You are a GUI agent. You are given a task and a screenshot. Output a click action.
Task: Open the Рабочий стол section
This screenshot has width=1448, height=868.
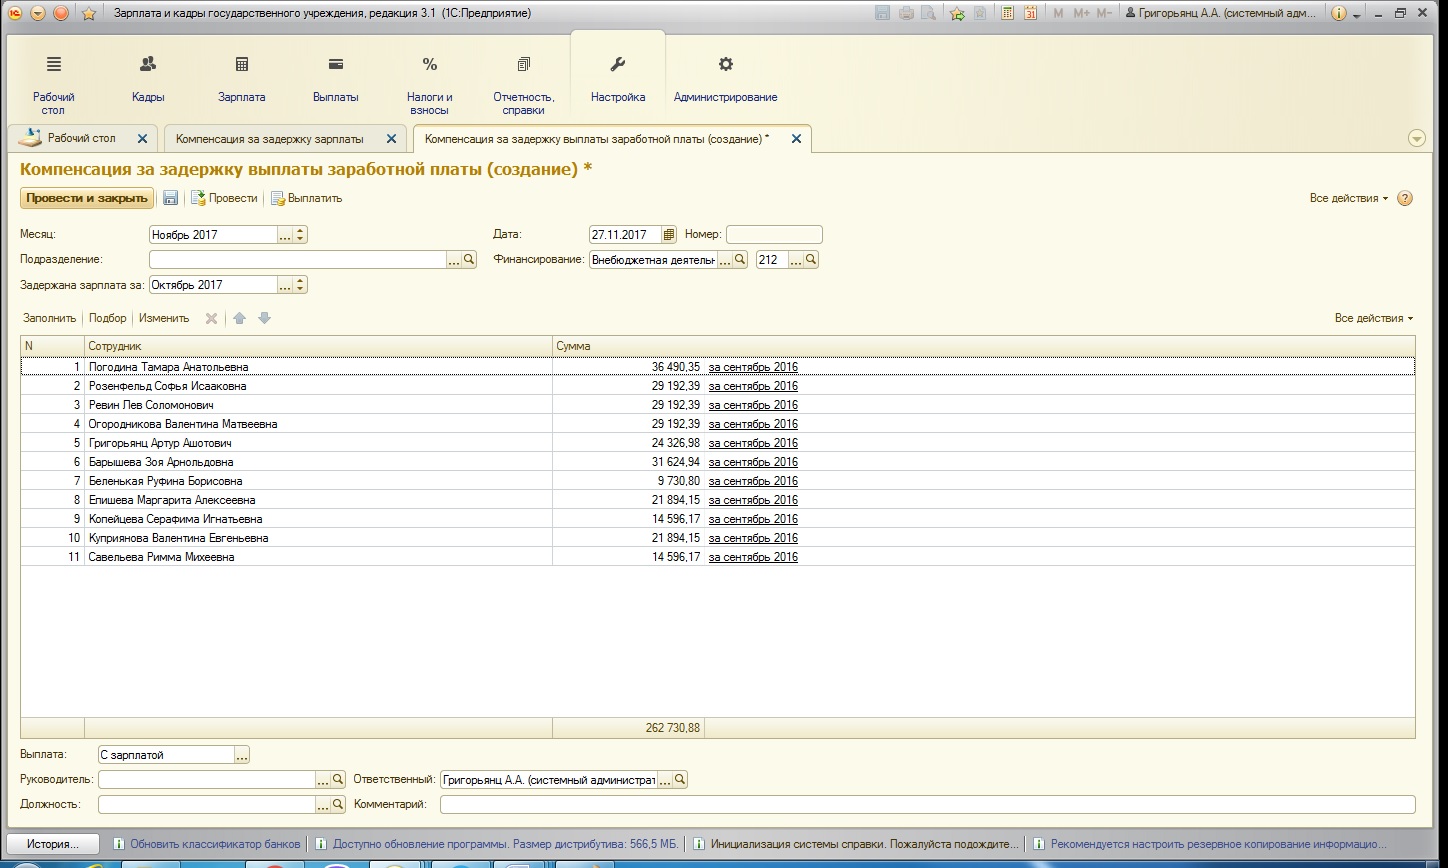pyautogui.click(x=54, y=84)
